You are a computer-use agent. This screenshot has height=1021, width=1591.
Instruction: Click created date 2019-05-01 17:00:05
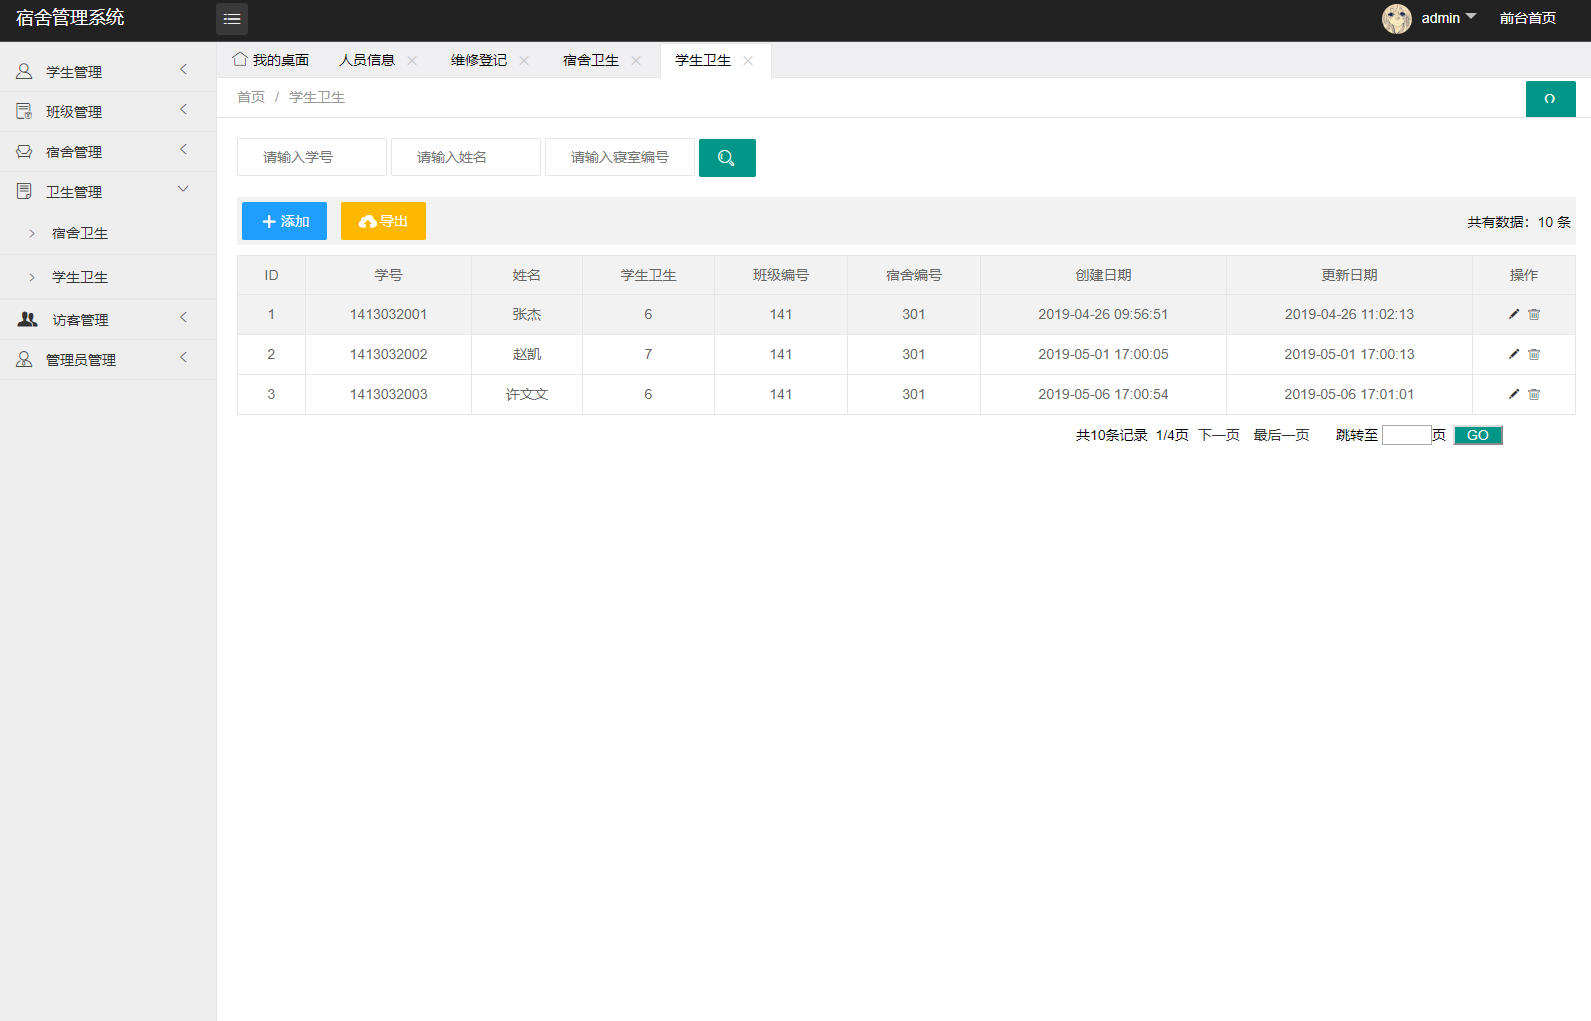(1103, 354)
